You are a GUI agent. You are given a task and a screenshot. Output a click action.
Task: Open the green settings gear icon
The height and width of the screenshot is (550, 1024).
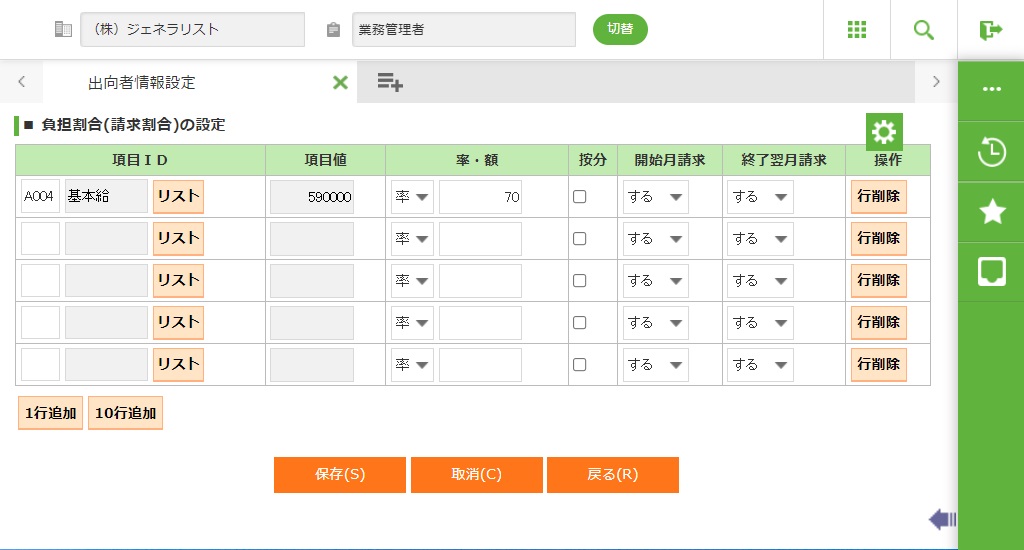(x=884, y=132)
